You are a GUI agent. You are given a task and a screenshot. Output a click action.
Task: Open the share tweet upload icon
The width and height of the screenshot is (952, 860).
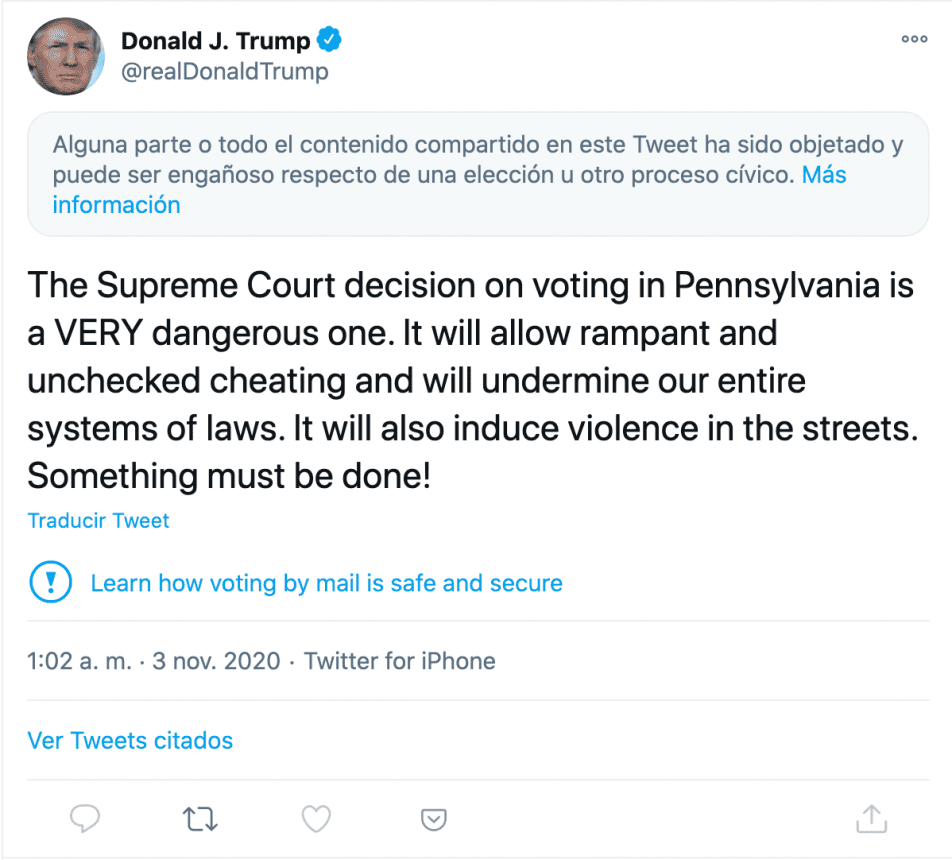(x=872, y=818)
